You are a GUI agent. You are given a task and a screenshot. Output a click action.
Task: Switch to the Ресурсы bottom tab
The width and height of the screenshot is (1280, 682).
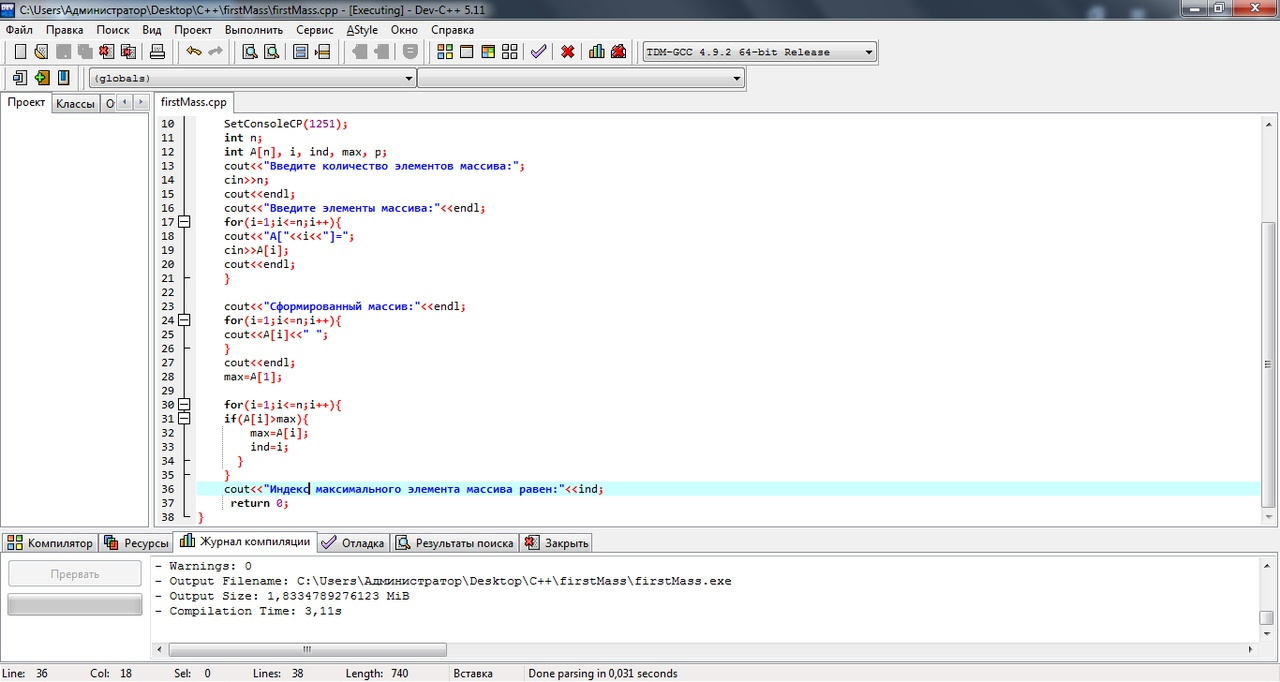136,543
